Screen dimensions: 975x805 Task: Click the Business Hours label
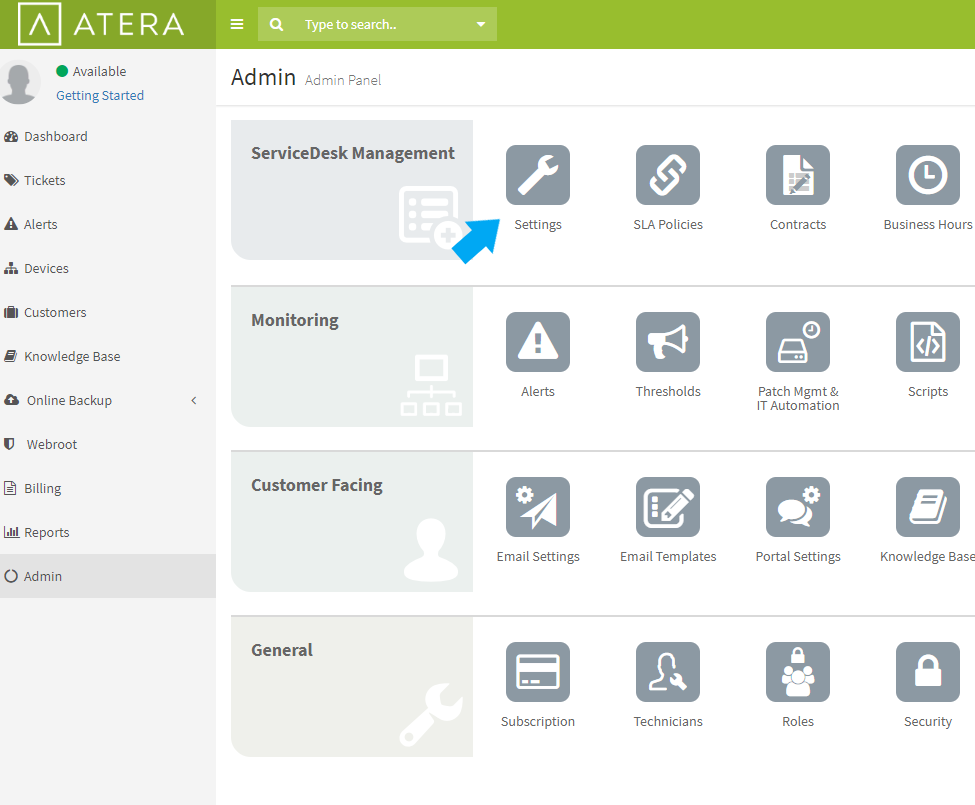point(928,224)
